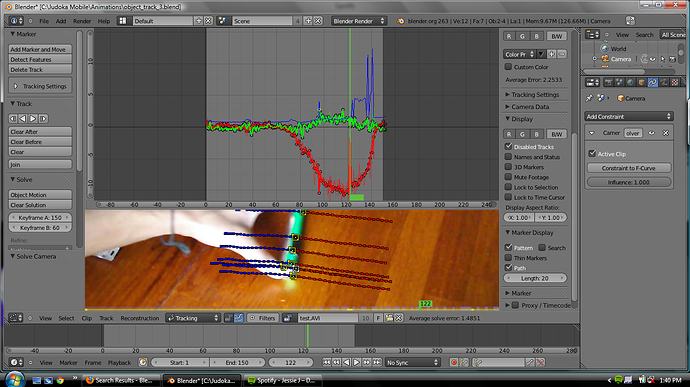The image size is (690, 387).
Task: Click the Object Motion solve button
Action: pyautogui.click(x=40, y=195)
